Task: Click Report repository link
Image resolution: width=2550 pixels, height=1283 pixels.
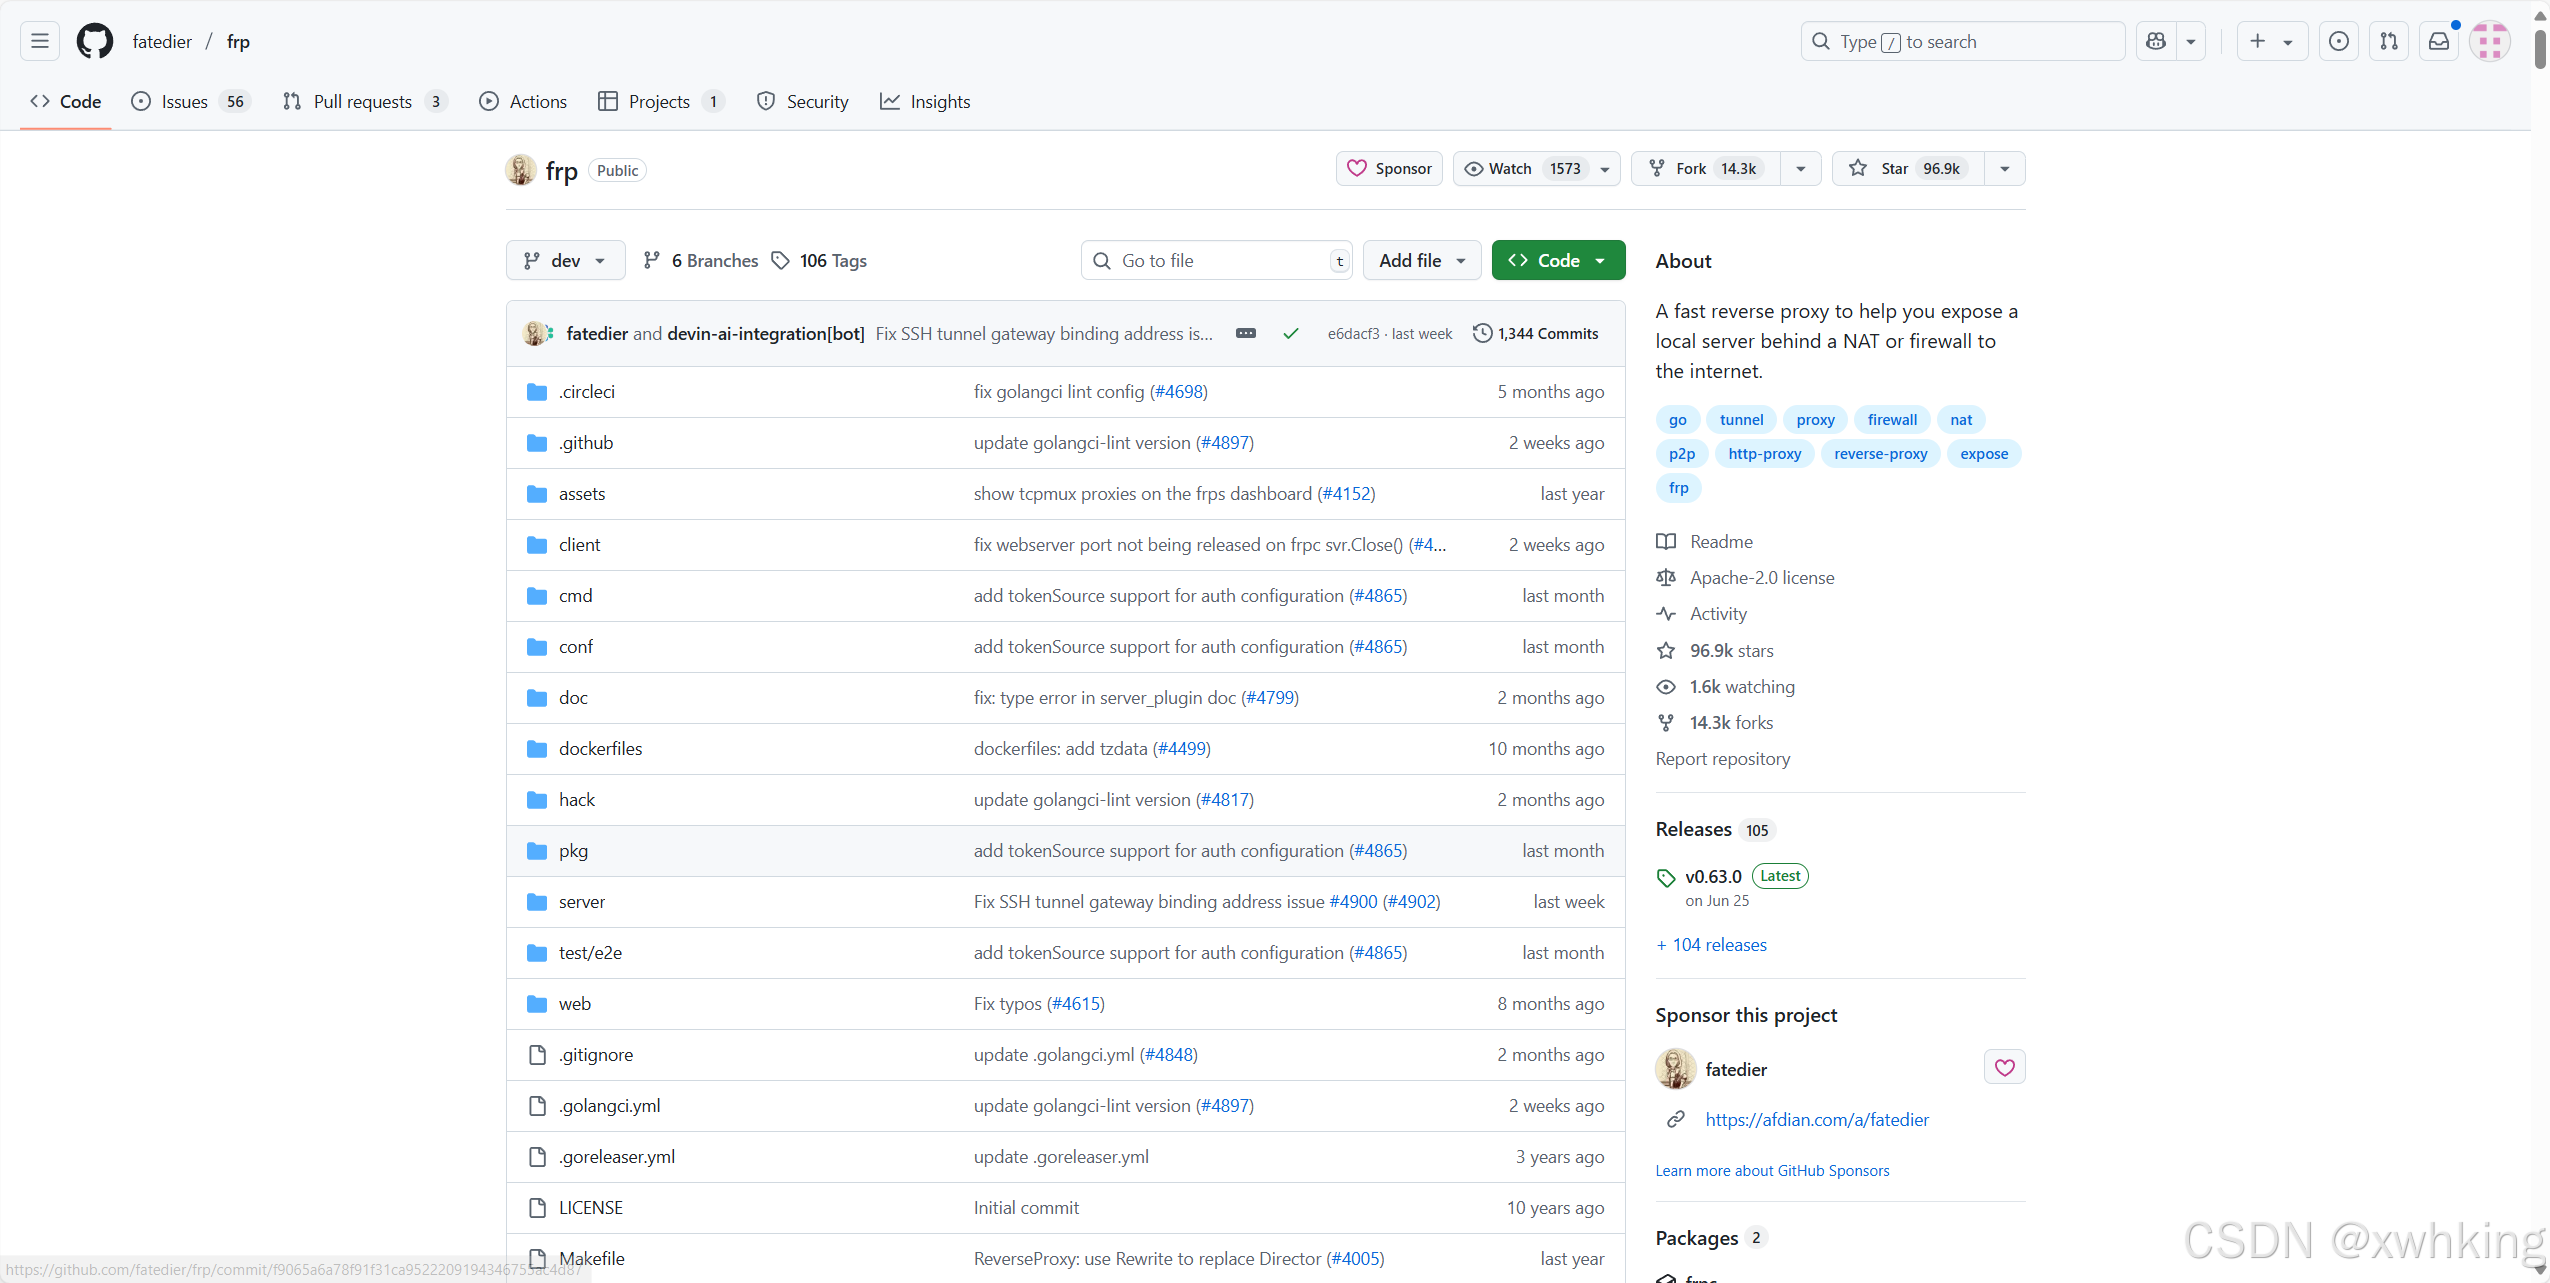Action: click(x=1722, y=758)
